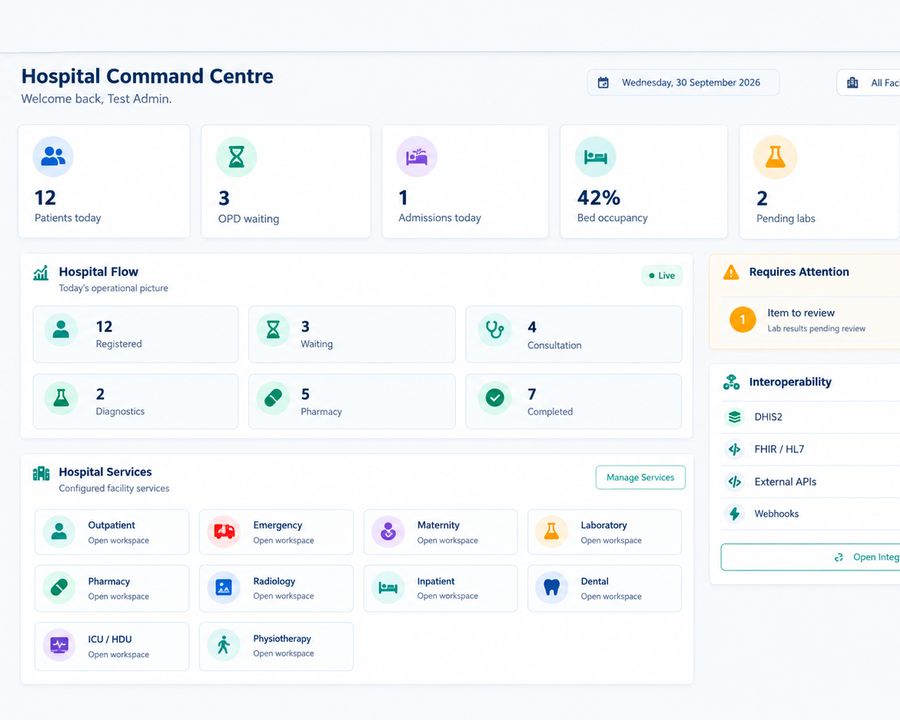Click the DHIS2 layers icon
The height and width of the screenshot is (720, 900).
(735, 417)
